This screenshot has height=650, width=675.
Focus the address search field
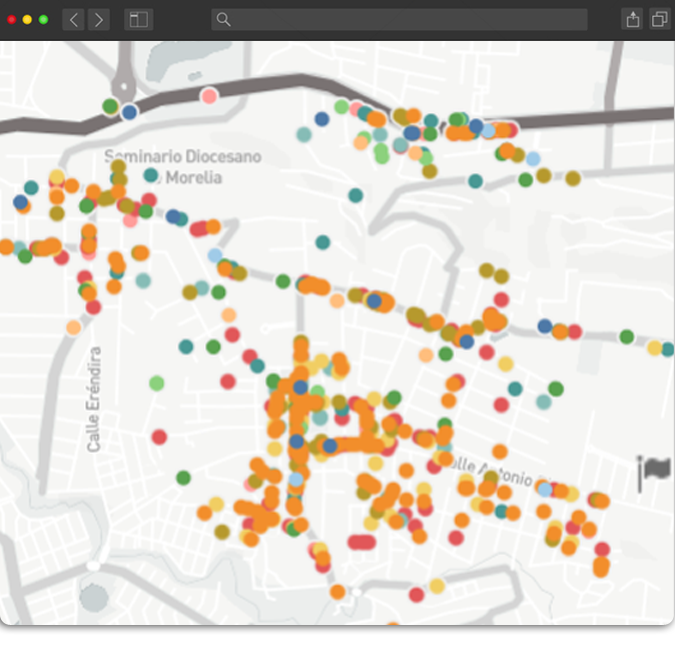[x=400, y=19]
